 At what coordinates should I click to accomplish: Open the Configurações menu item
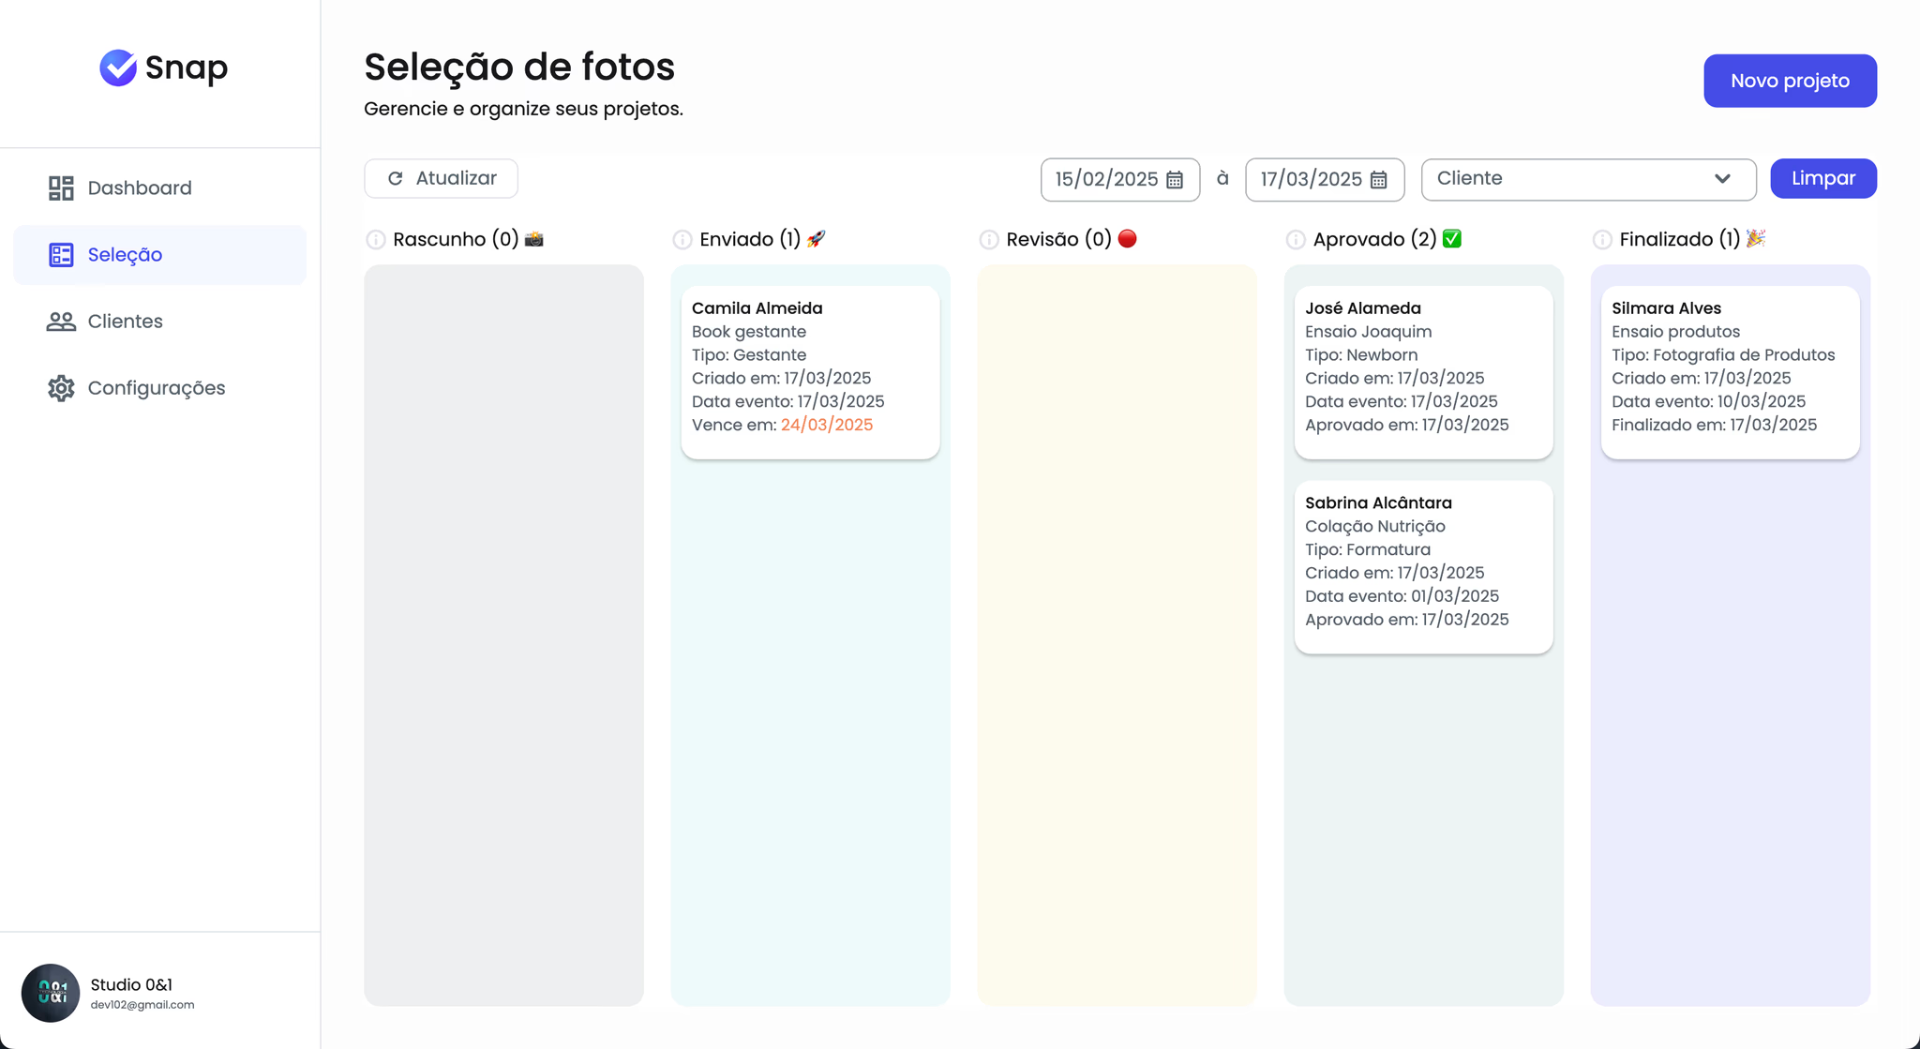coord(160,388)
